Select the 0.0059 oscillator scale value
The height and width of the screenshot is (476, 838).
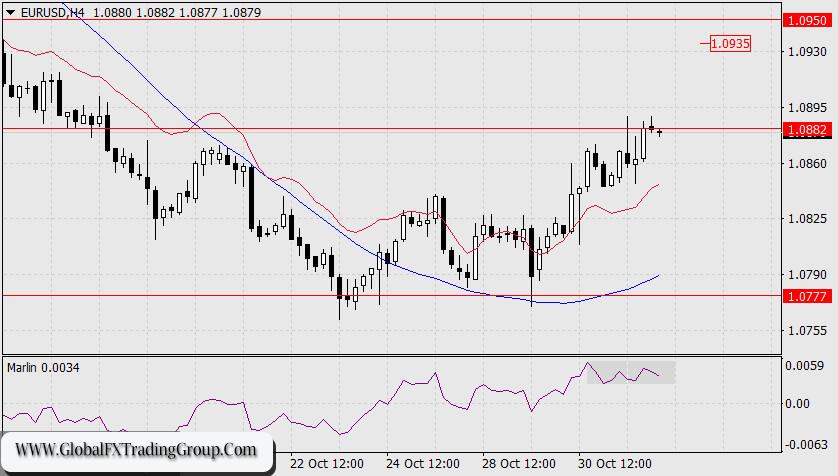pyautogui.click(x=804, y=366)
